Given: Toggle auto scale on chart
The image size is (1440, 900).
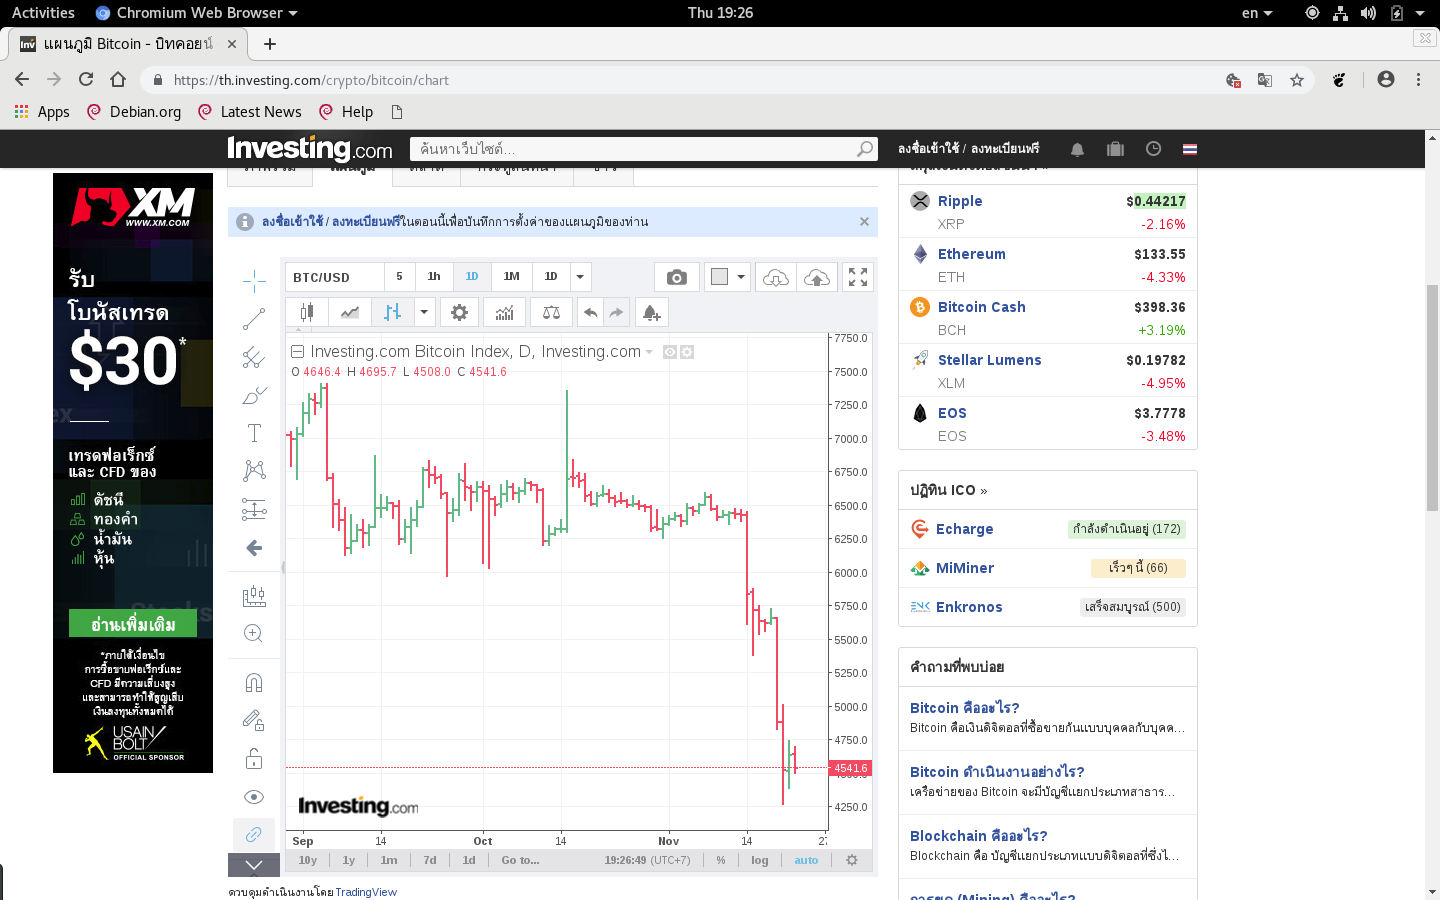Looking at the screenshot, I should tap(806, 860).
